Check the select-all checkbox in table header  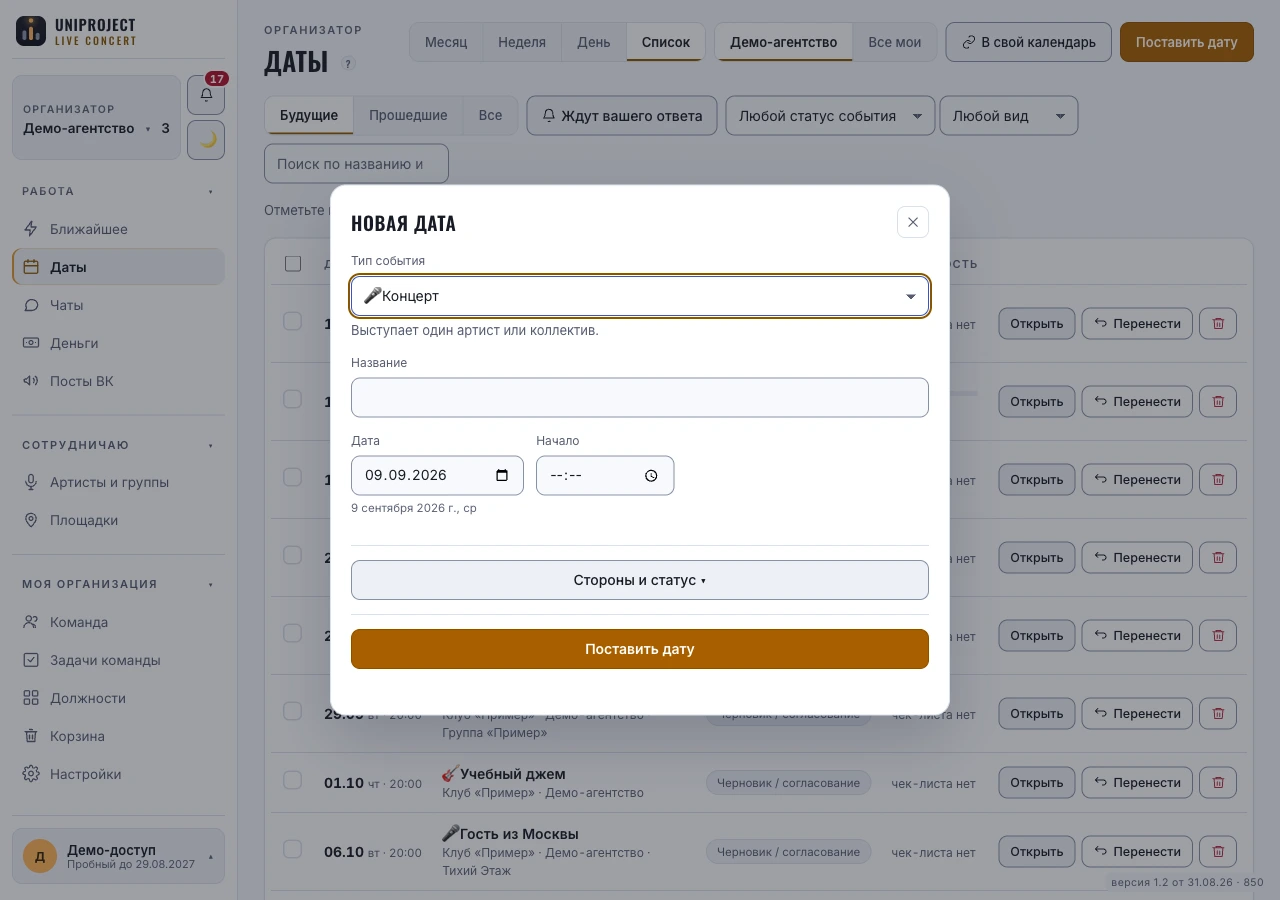point(293,263)
